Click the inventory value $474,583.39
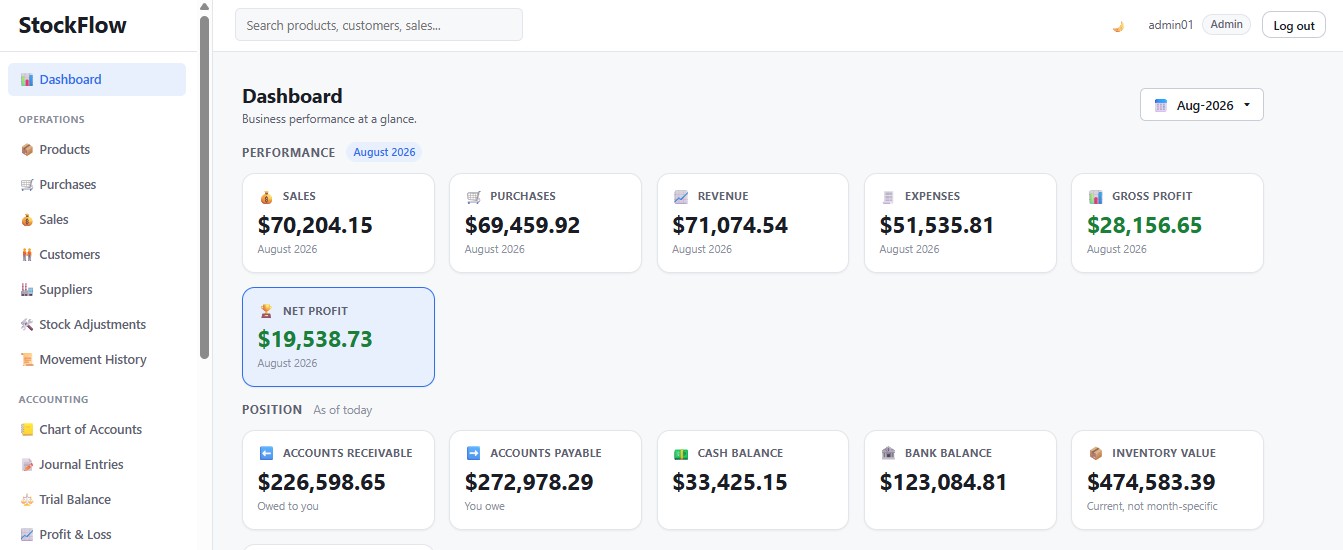 tap(1151, 482)
